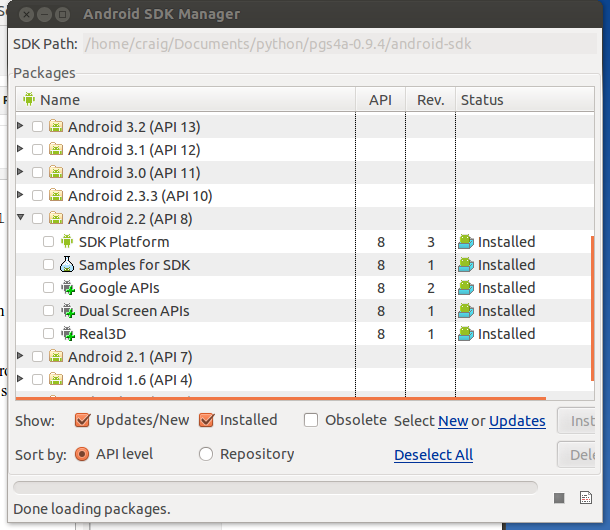Click the stop square icon near progress bar

coord(559,498)
